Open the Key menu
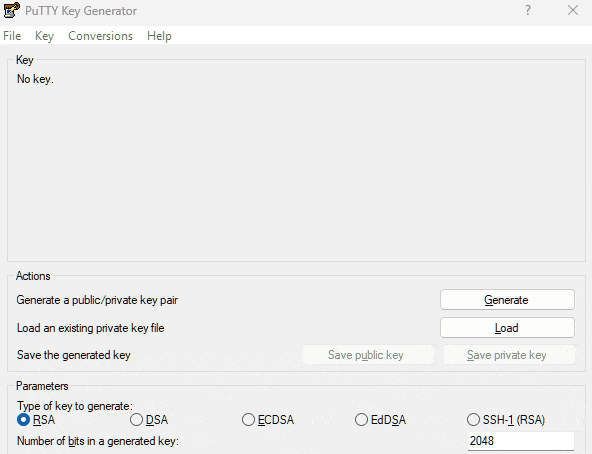 click(x=44, y=36)
